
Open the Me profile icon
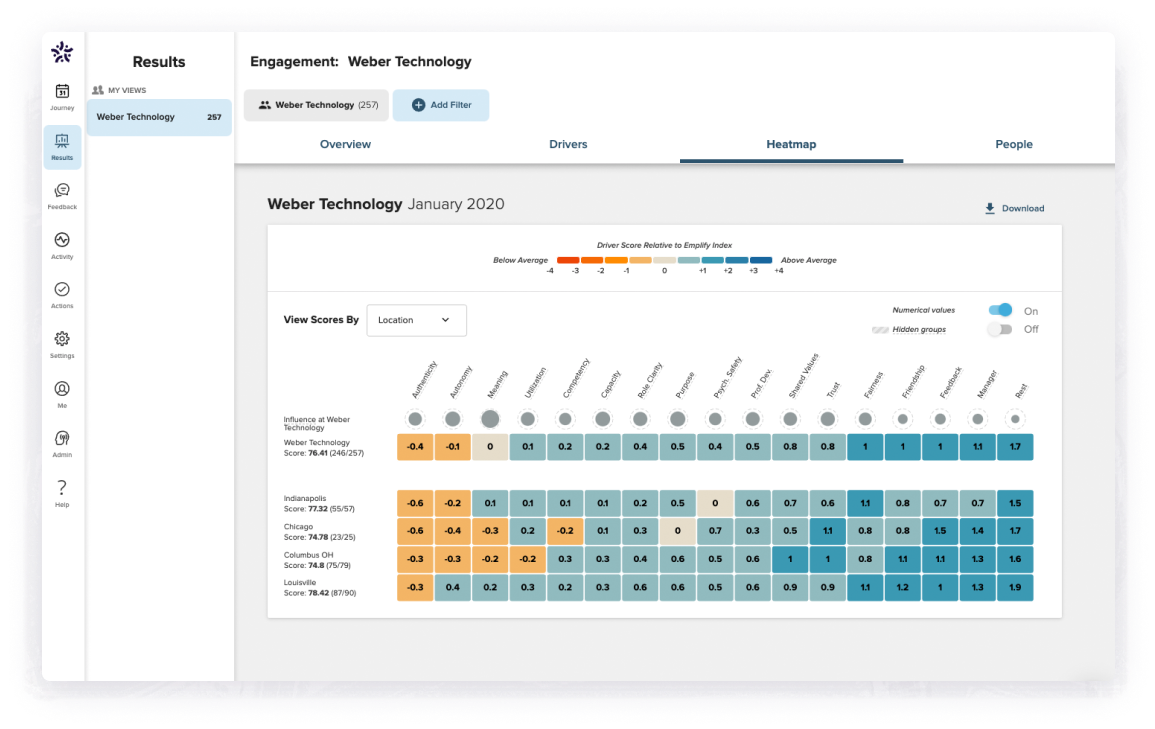click(62, 389)
